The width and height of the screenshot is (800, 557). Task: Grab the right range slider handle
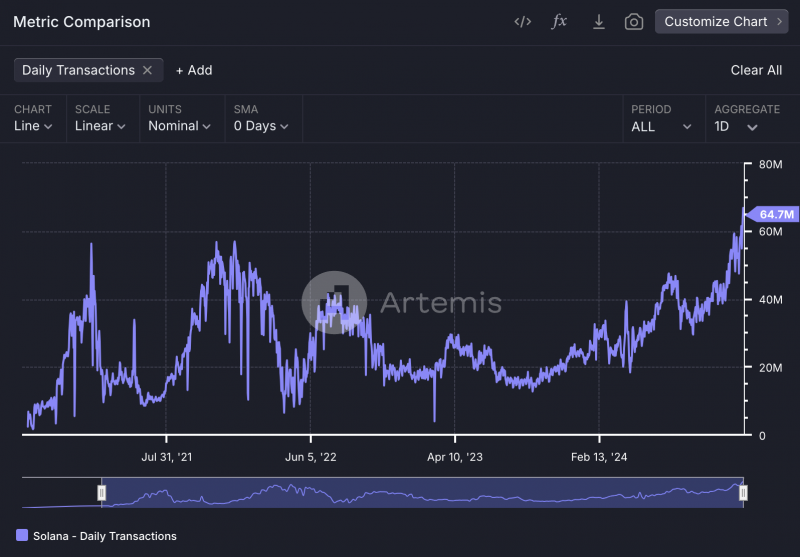pos(743,493)
